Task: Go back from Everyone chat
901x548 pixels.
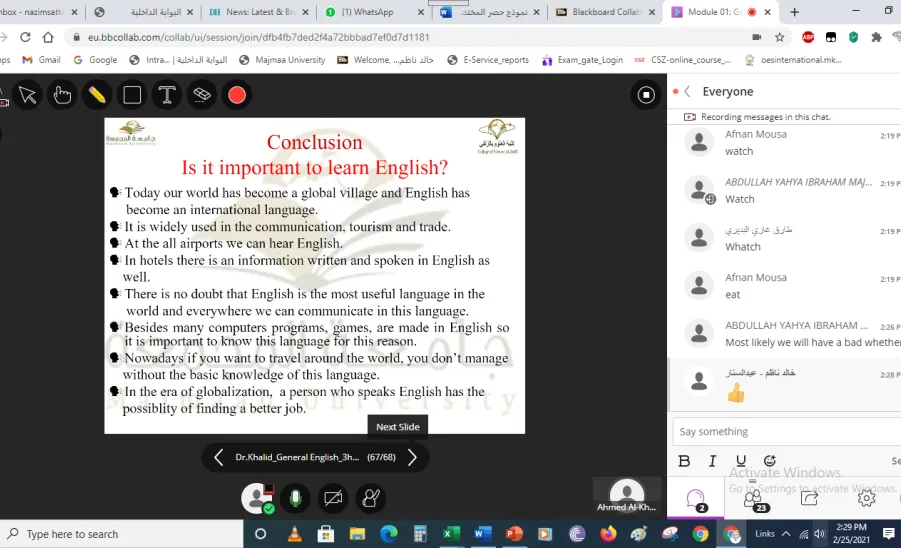Action: [x=687, y=91]
